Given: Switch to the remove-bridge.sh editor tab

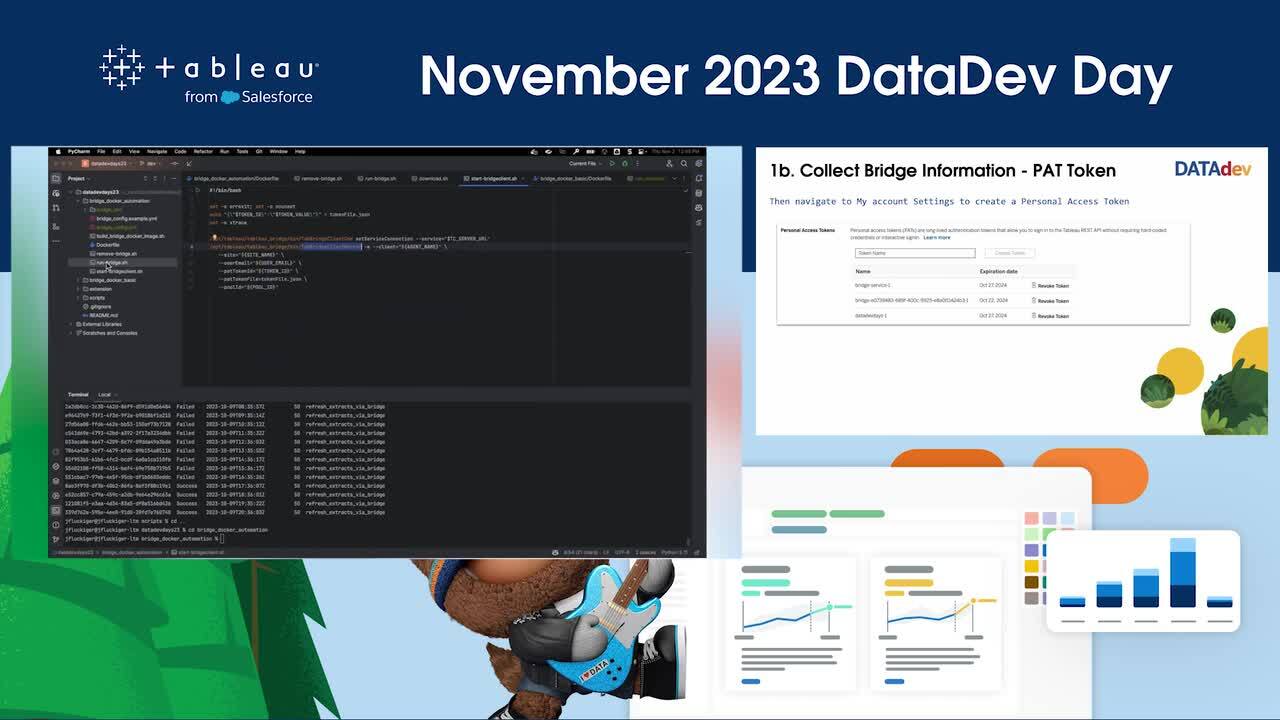Looking at the screenshot, I should click(x=319, y=179).
